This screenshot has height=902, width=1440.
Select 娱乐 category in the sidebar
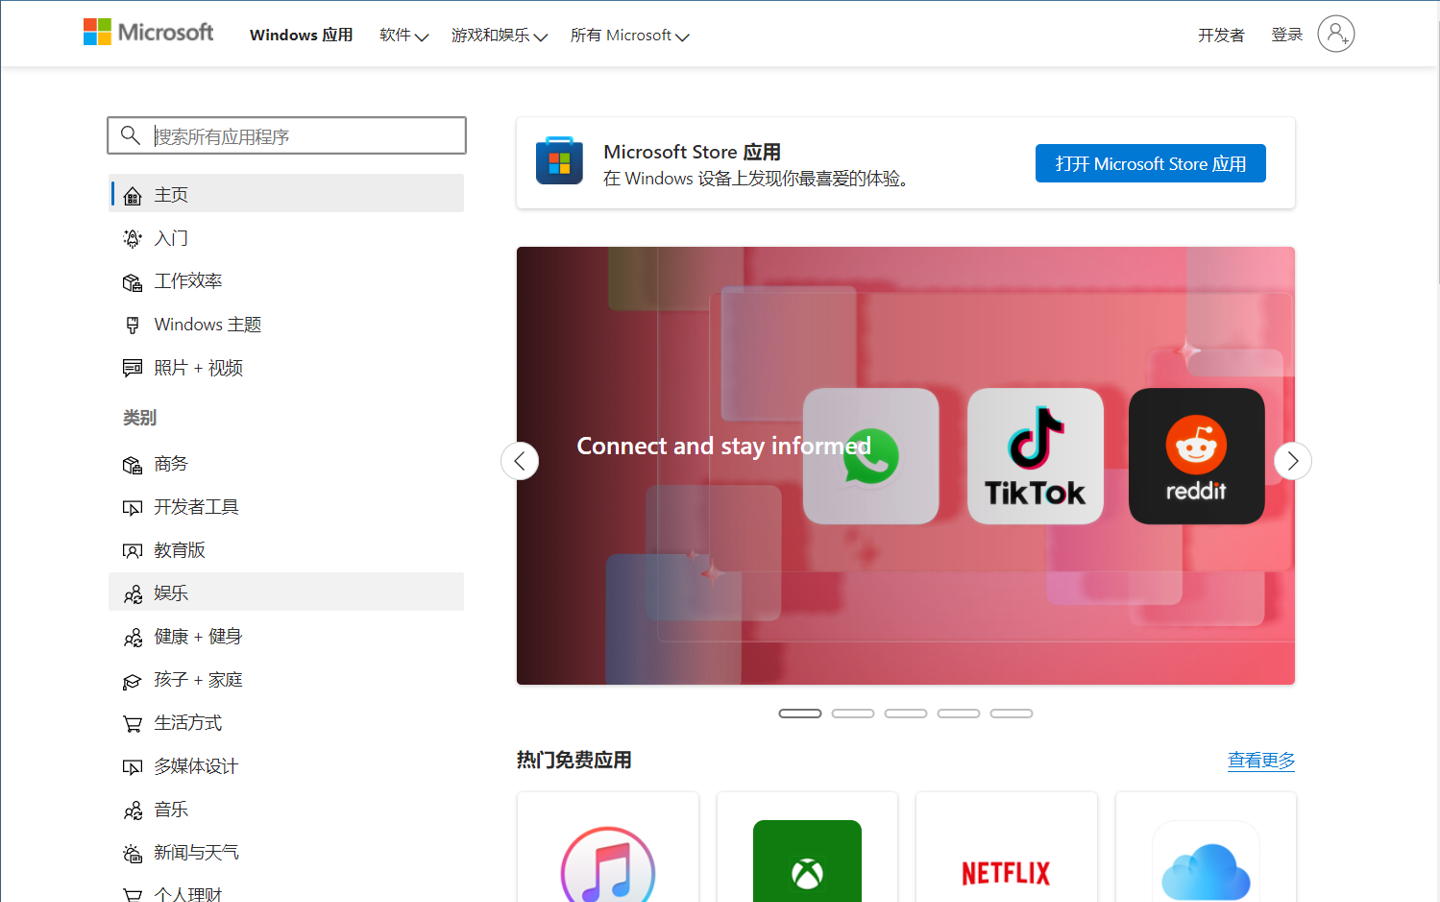pos(286,592)
